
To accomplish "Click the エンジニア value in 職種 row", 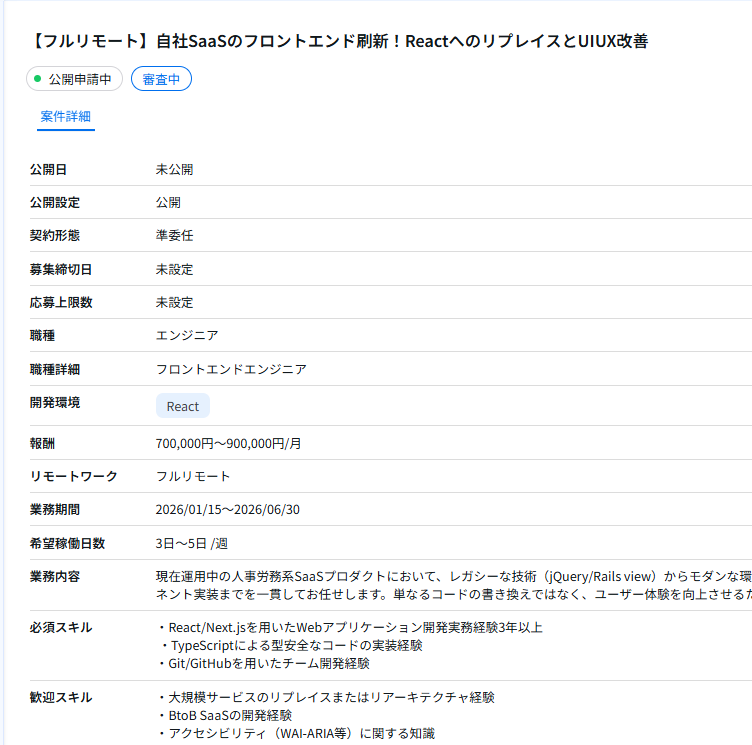I will tap(187, 335).
